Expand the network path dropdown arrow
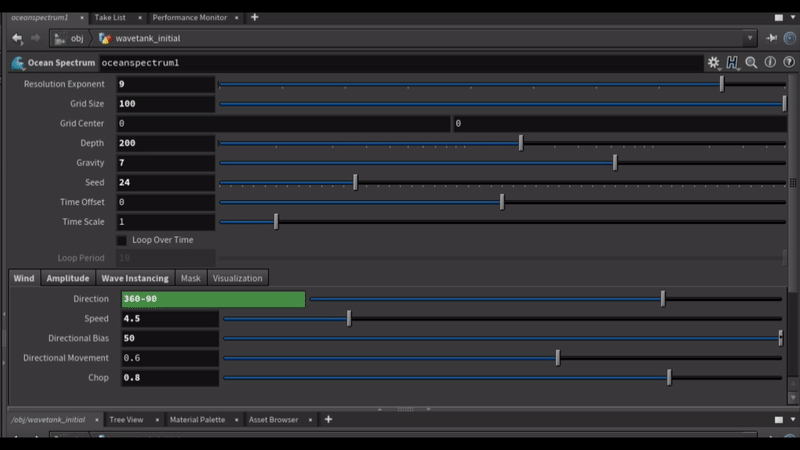This screenshot has height=450, width=800. [750, 38]
